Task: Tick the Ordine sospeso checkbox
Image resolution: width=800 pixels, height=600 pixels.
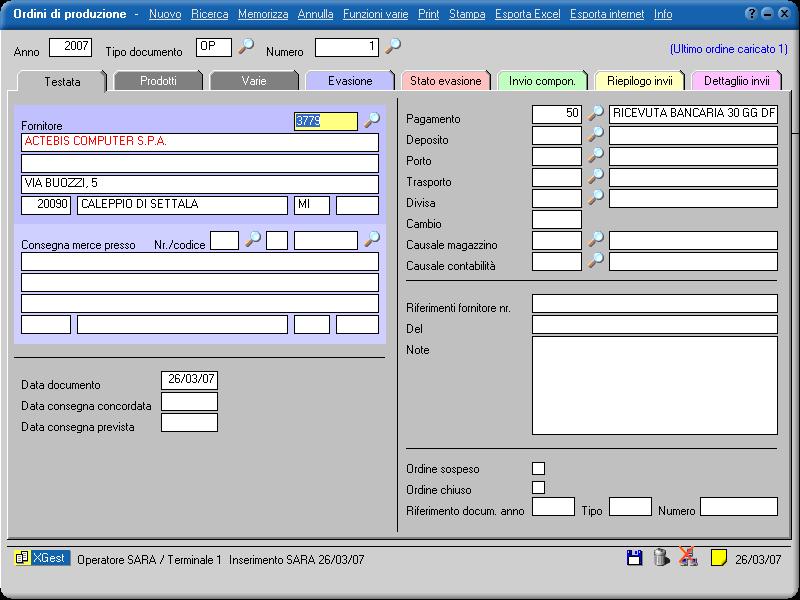Action: tap(538, 468)
